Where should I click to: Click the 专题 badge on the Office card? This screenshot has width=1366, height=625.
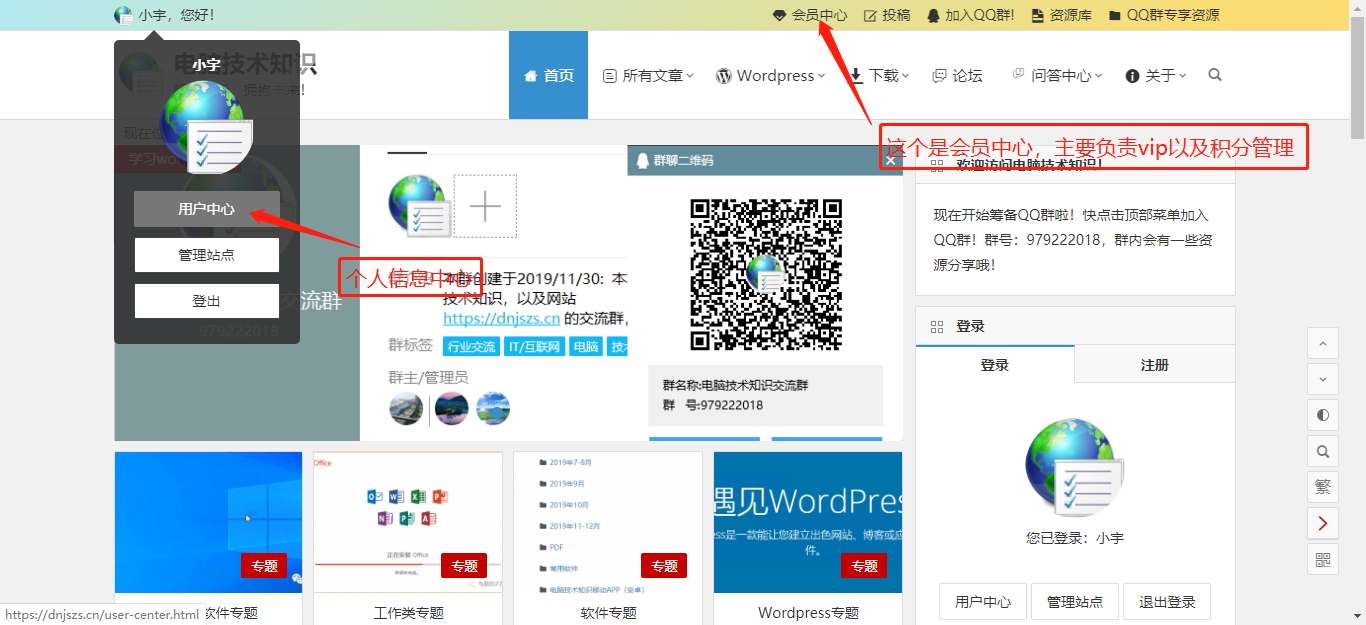pyautogui.click(x=464, y=565)
